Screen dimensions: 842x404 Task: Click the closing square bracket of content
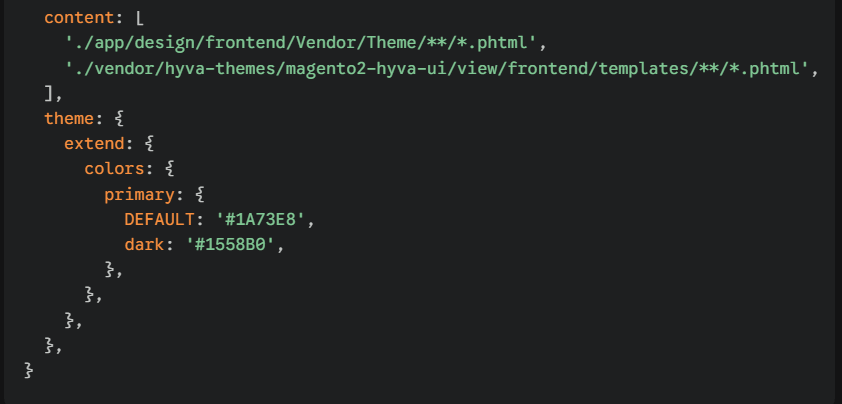(x=48, y=93)
